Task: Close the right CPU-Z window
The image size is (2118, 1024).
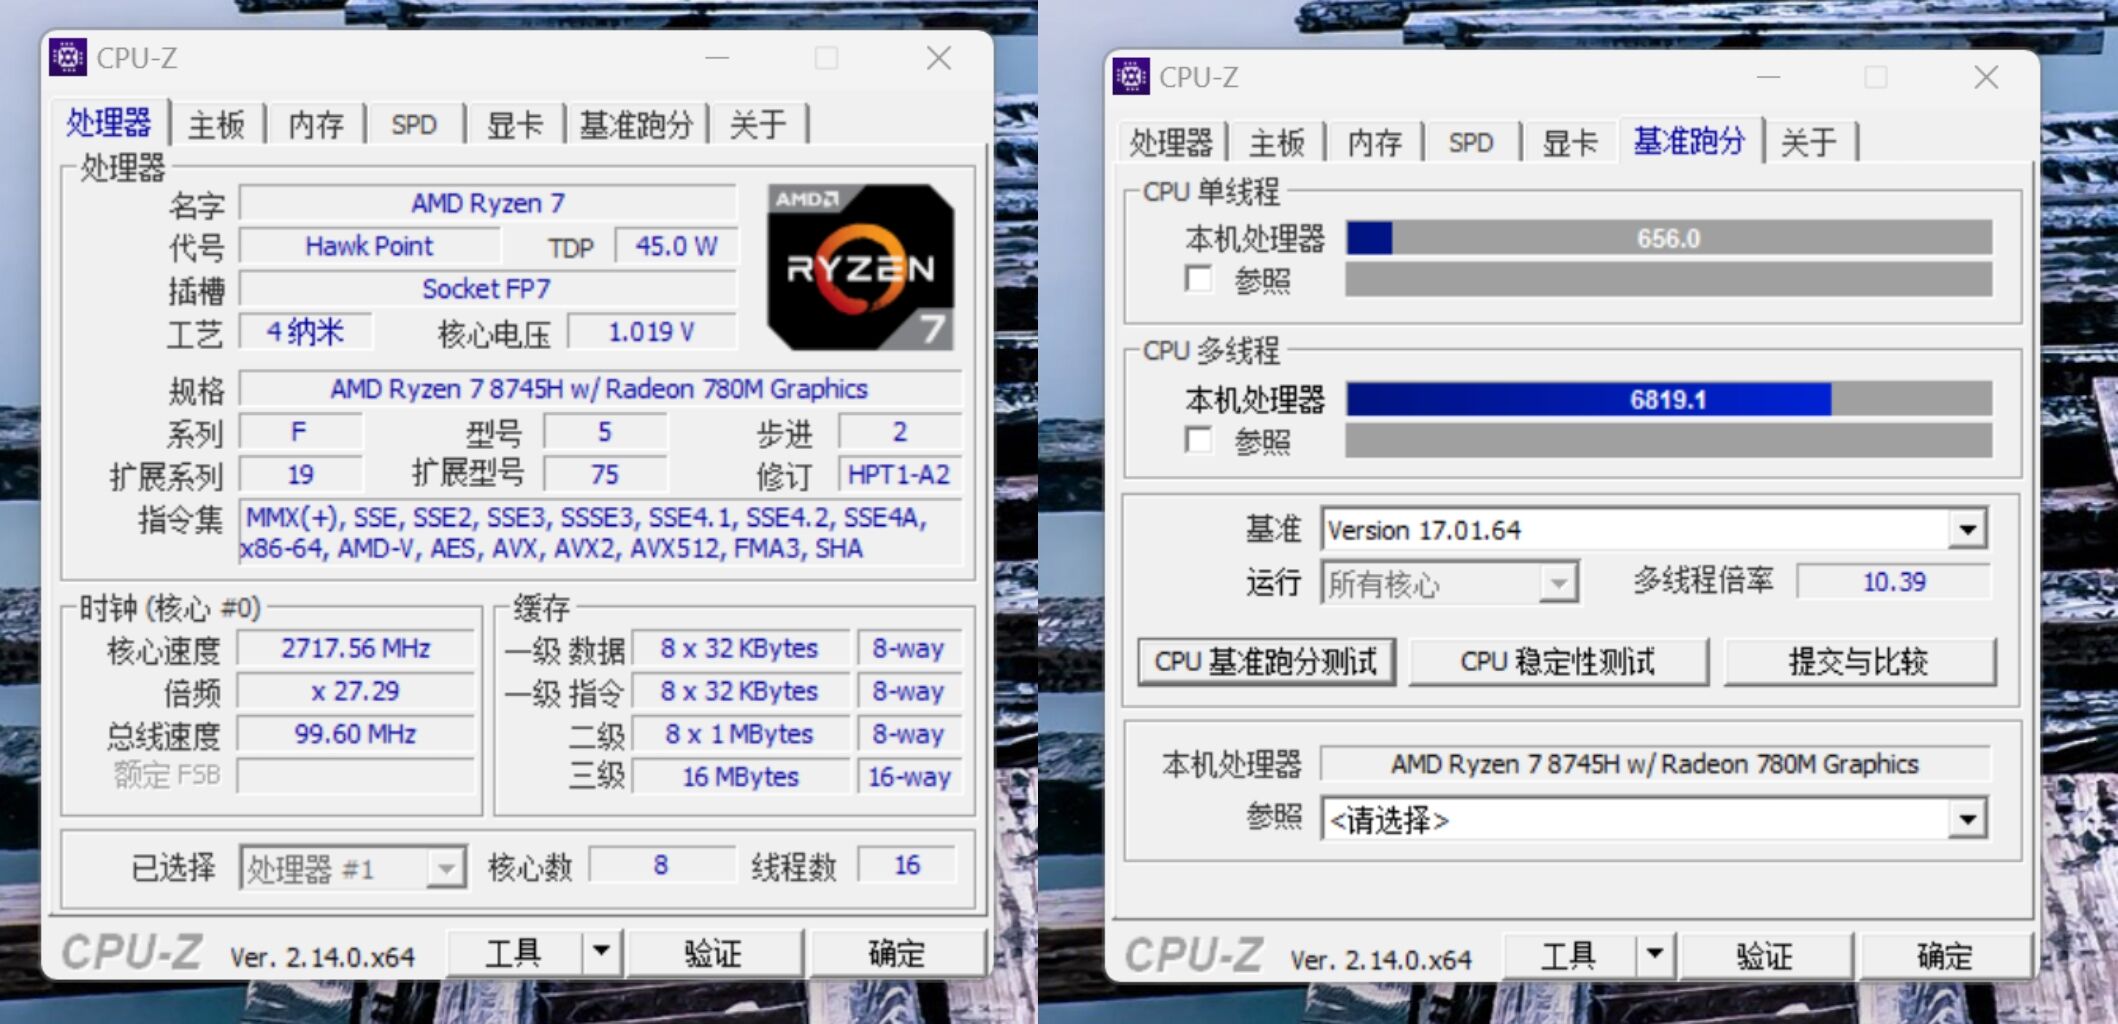Action: pos(1986,77)
